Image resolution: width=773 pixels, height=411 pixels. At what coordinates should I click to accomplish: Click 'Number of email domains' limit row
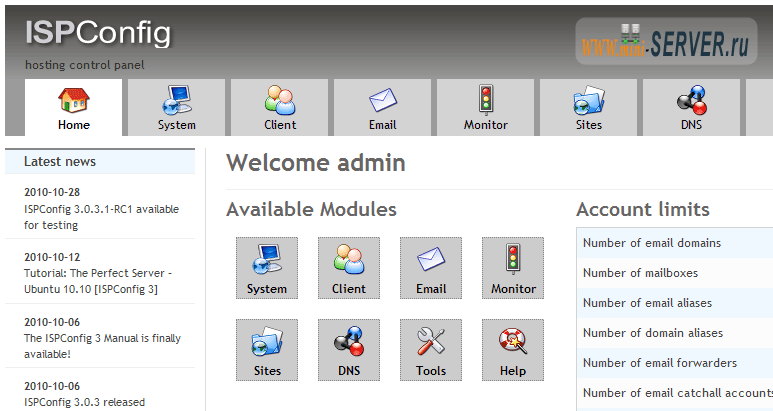pos(675,243)
